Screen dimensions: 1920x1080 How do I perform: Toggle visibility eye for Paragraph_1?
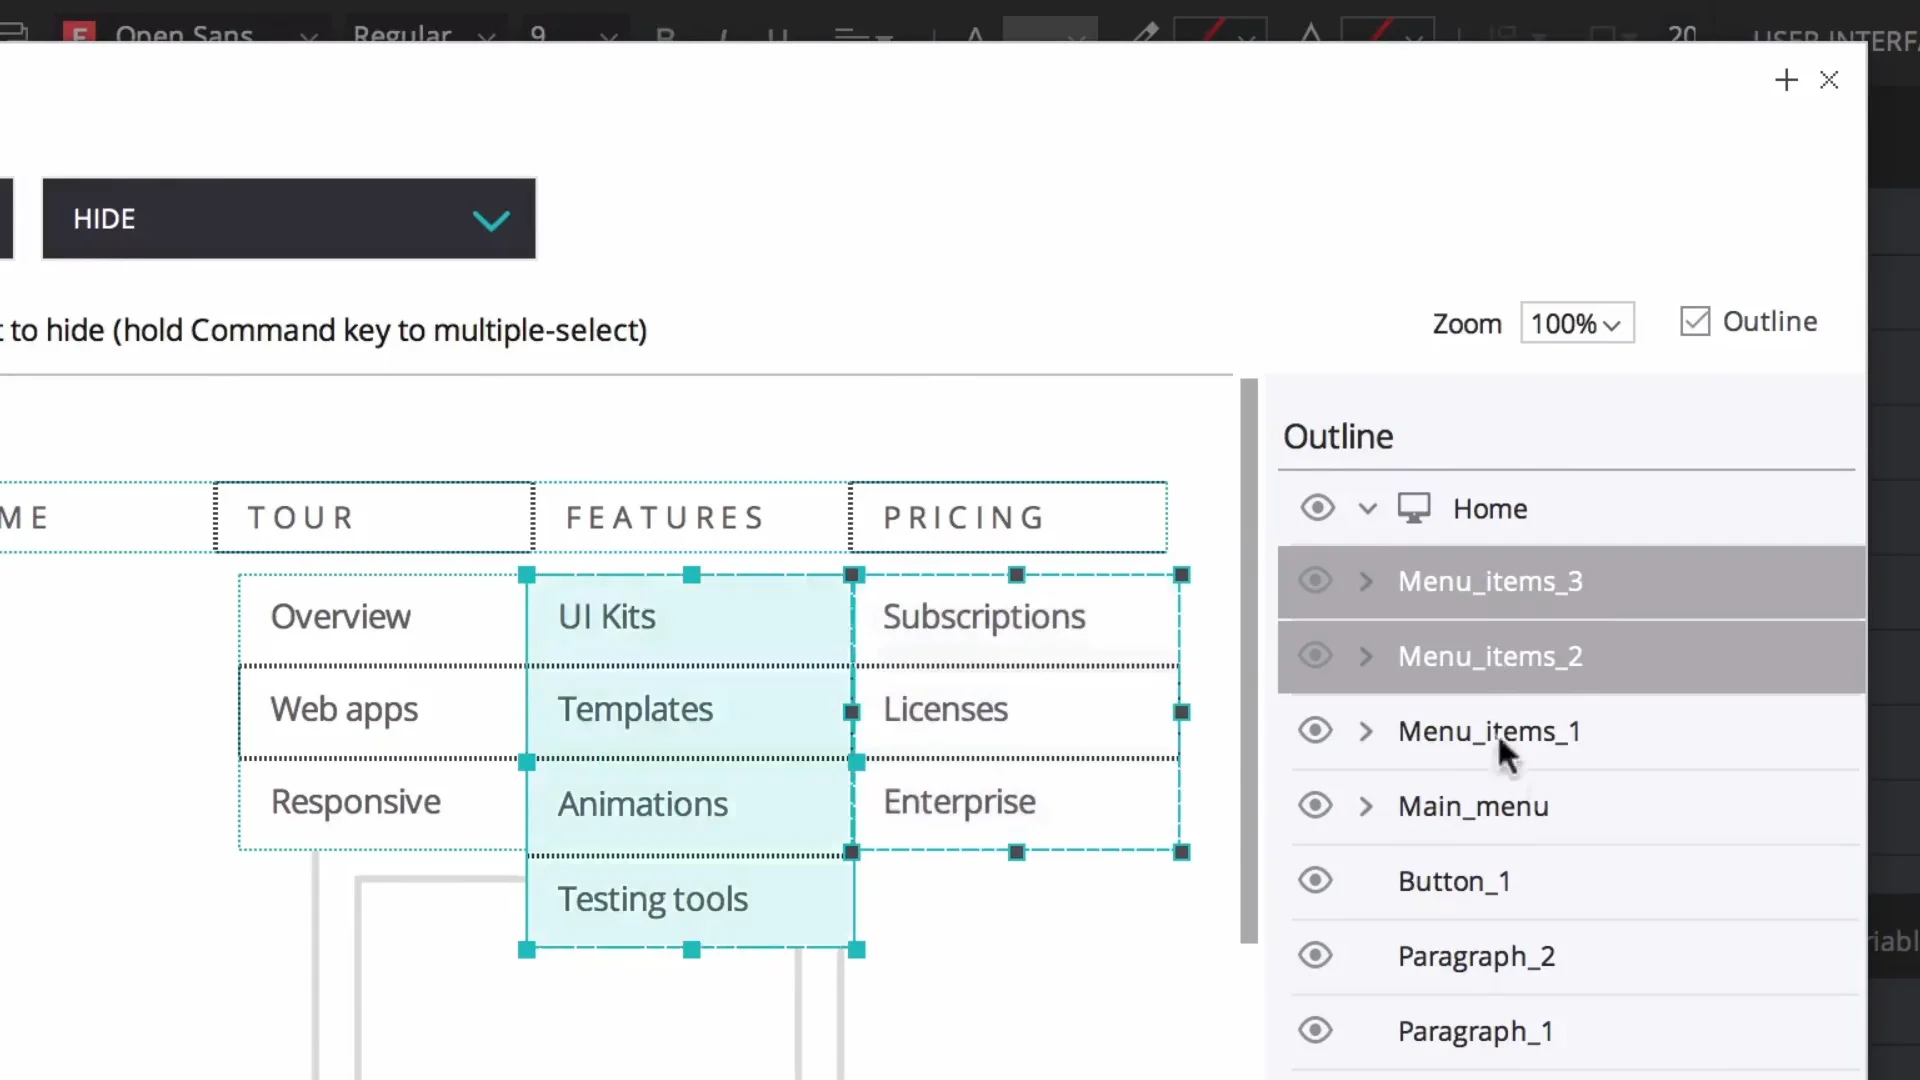[x=1315, y=1031]
